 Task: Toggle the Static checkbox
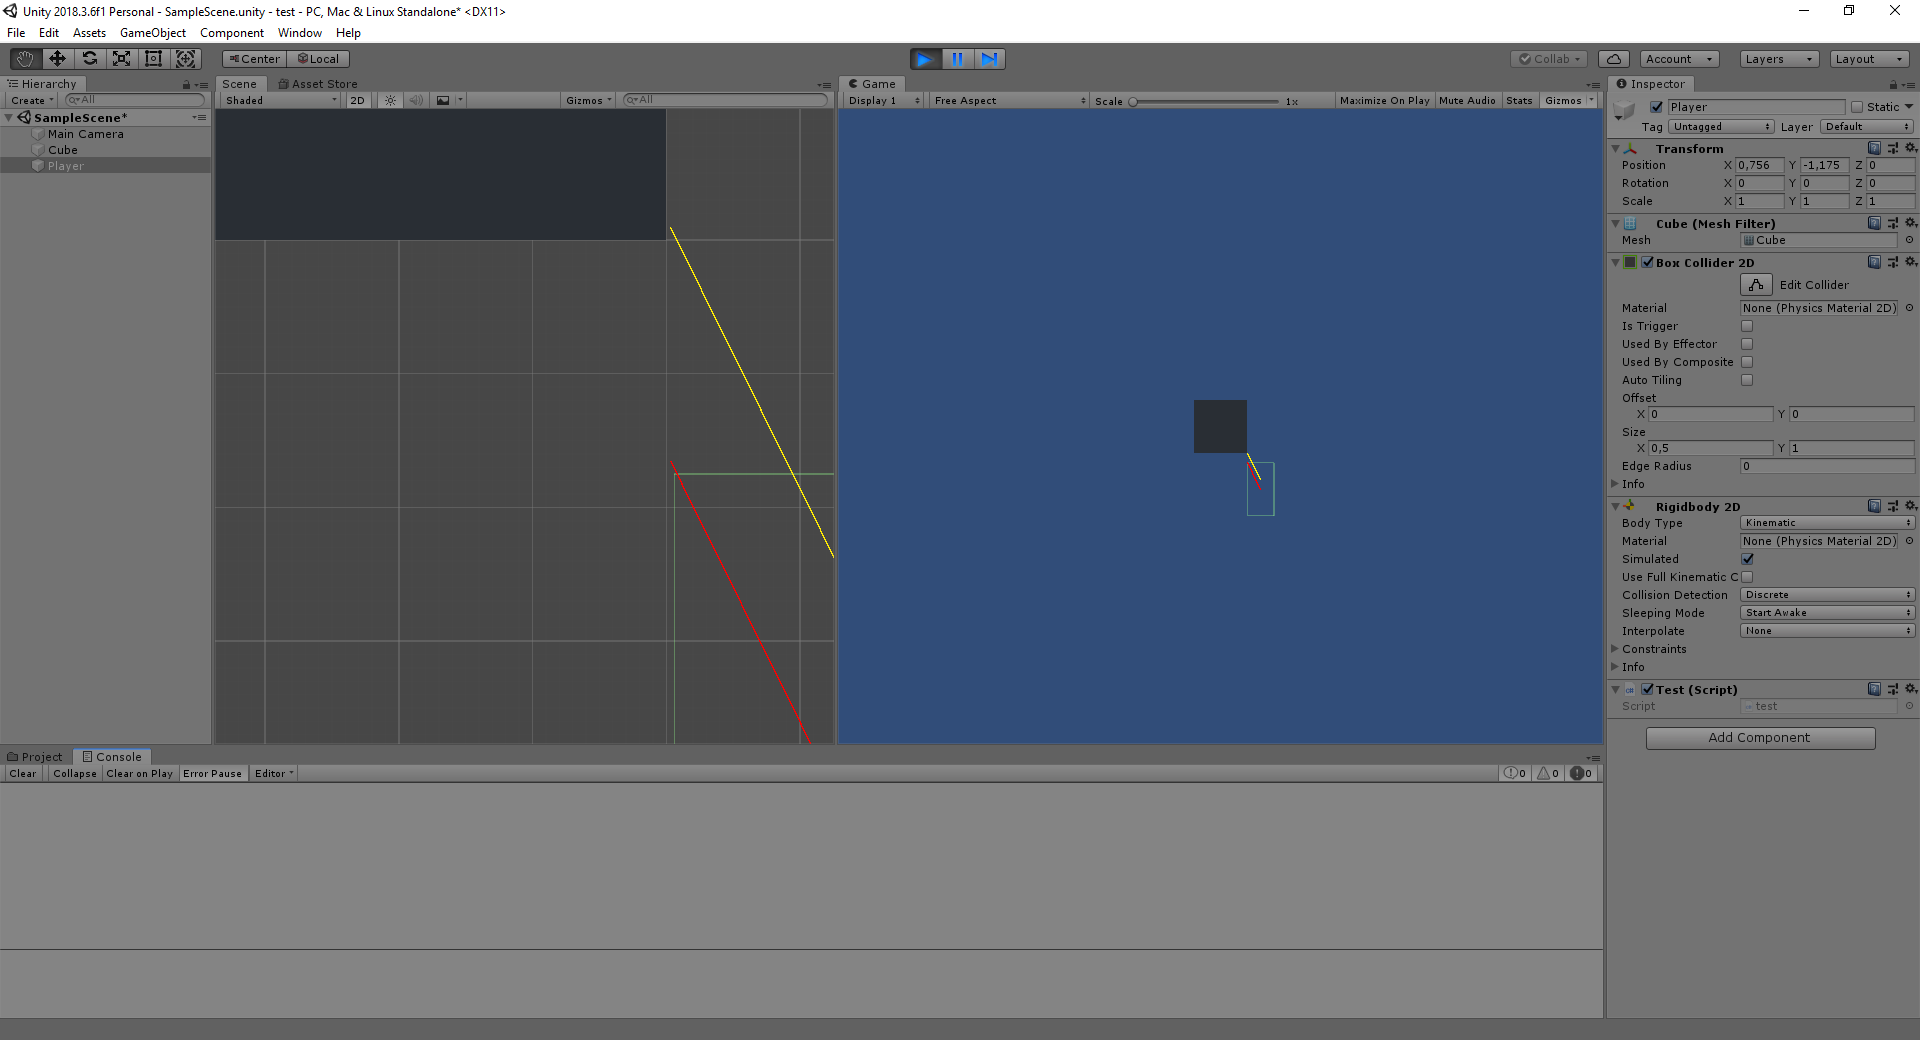click(x=1857, y=107)
